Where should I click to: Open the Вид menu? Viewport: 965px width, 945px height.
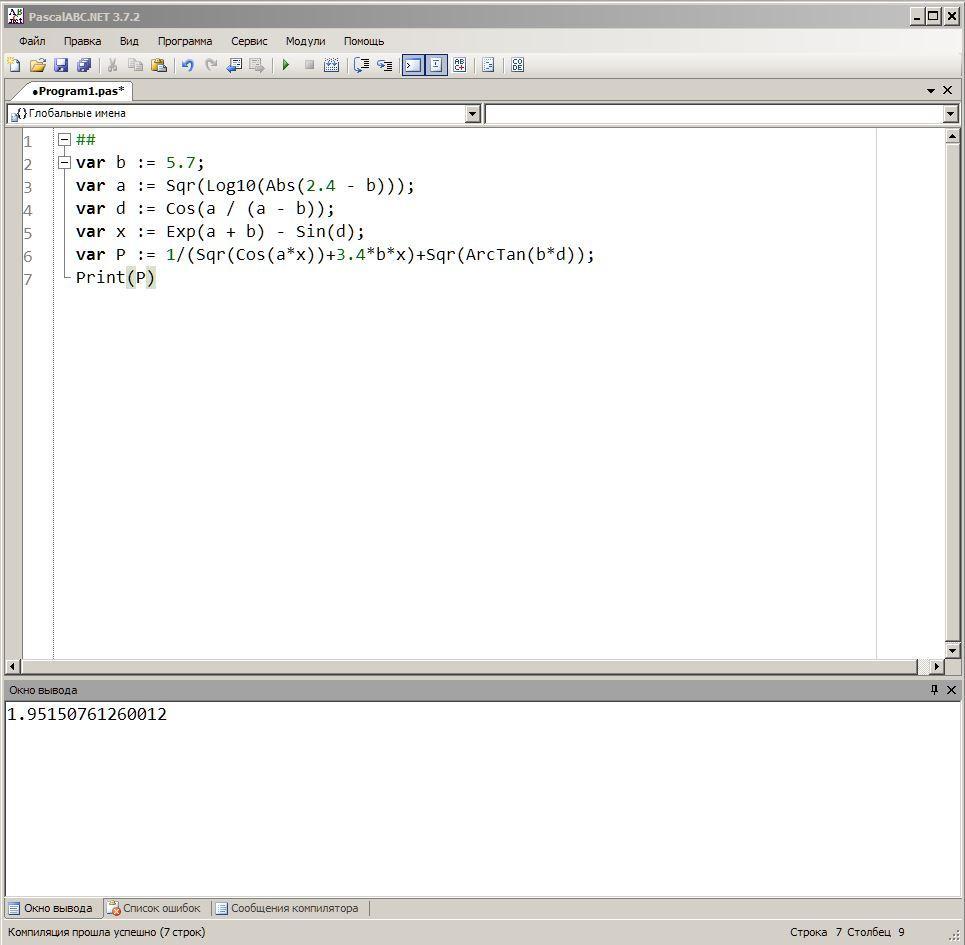pyautogui.click(x=129, y=41)
